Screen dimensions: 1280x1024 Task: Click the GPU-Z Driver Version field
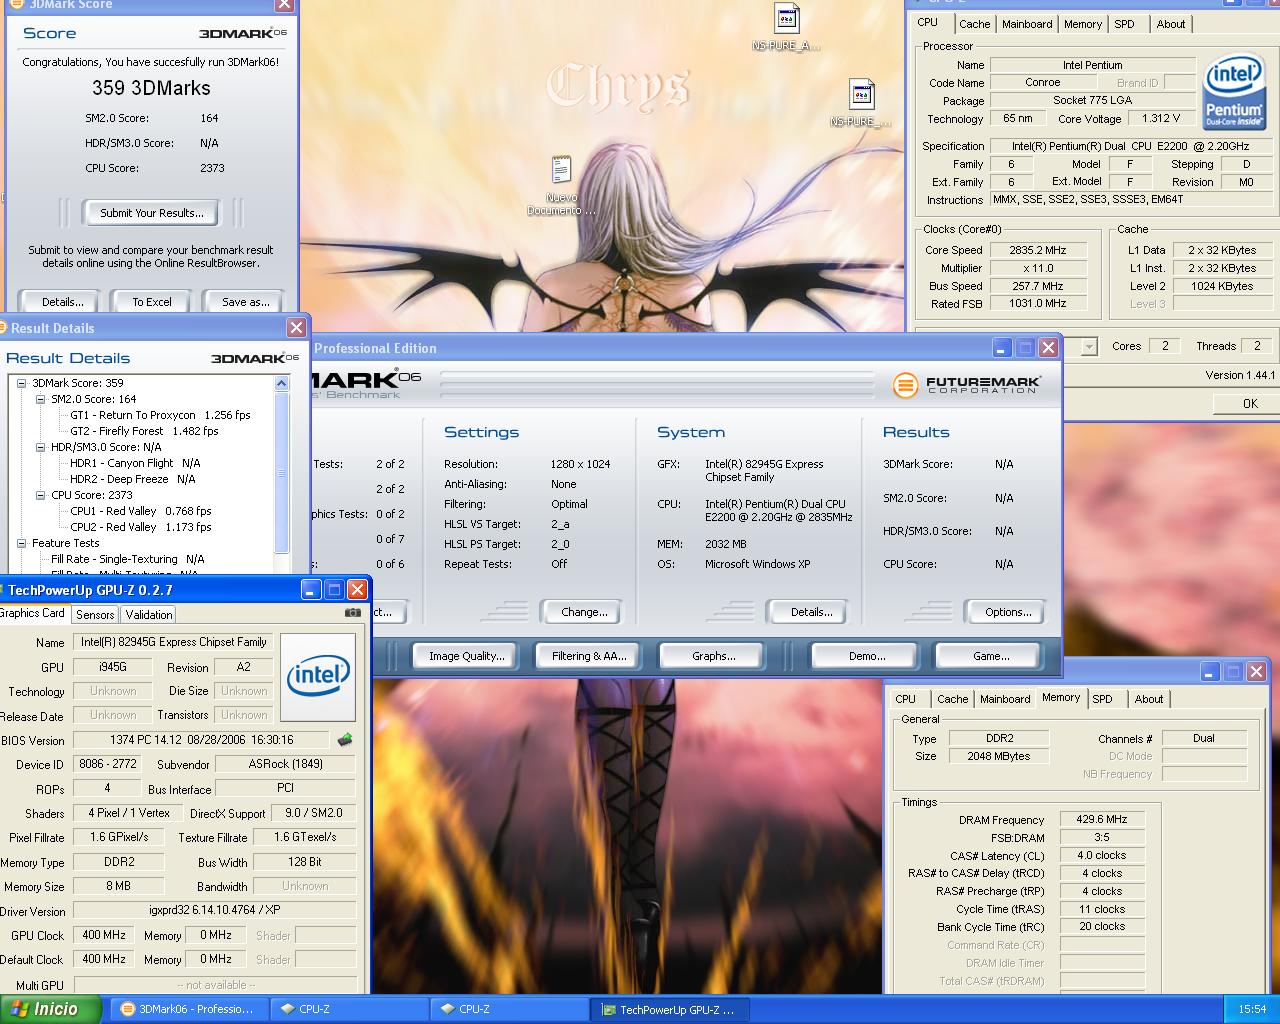[x=215, y=910]
